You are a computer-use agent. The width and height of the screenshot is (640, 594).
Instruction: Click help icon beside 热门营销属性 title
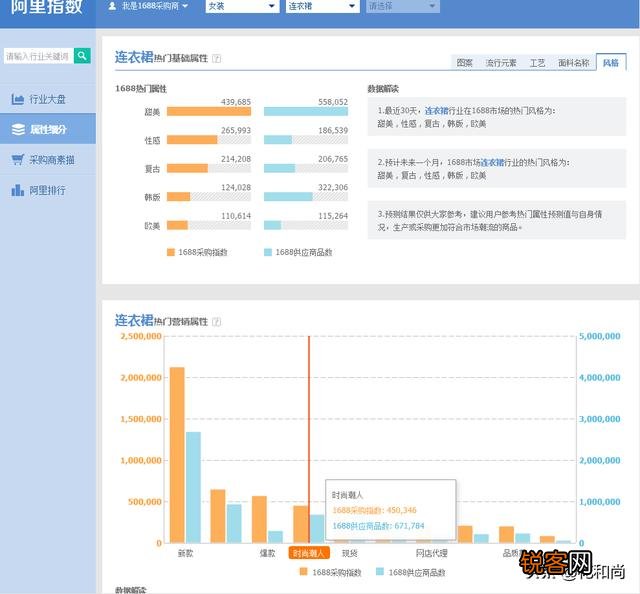[217, 322]
